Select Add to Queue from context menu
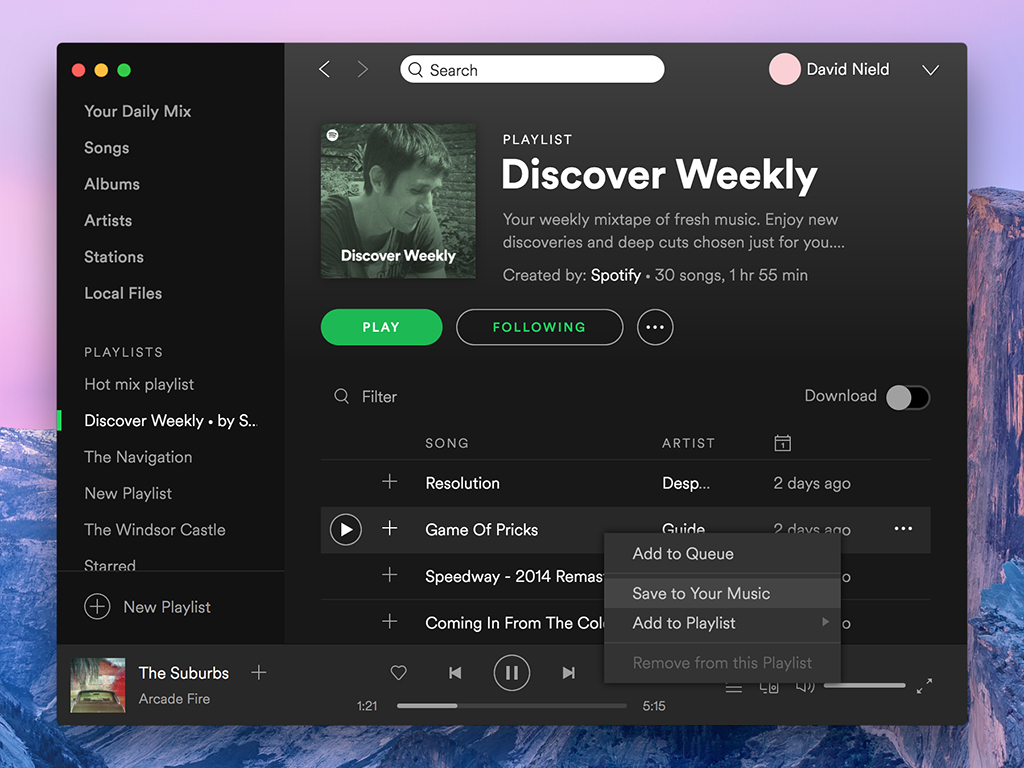 683,554
